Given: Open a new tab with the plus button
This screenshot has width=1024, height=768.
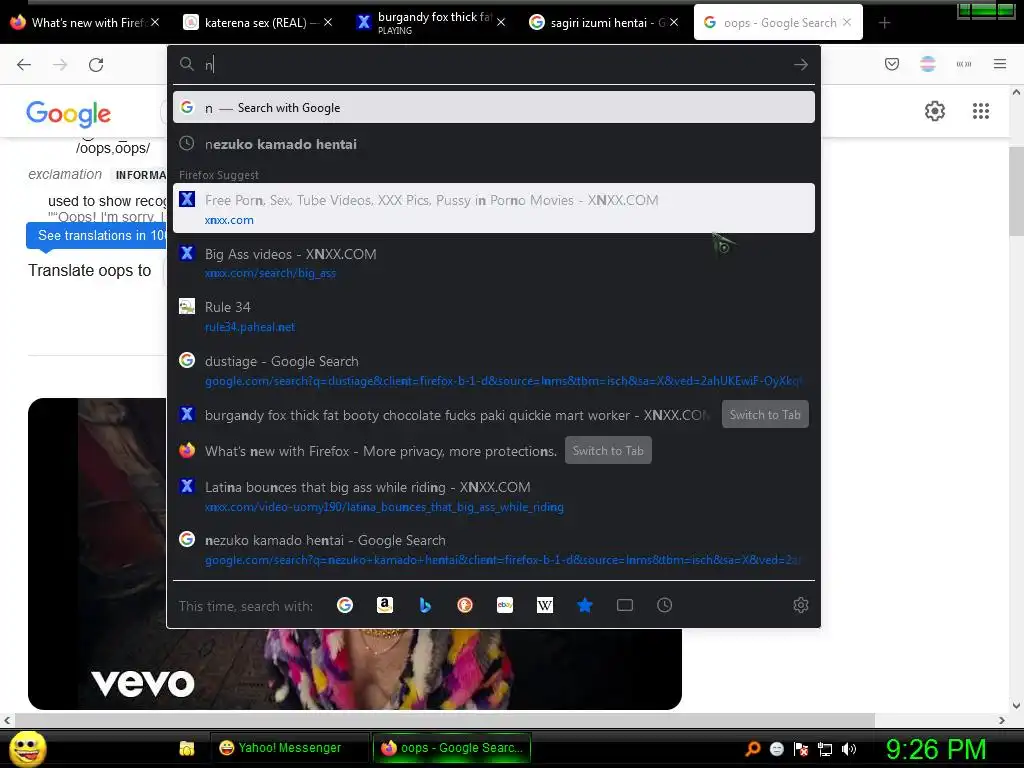Looking at the screenshot, I should [x=884, y=23].
